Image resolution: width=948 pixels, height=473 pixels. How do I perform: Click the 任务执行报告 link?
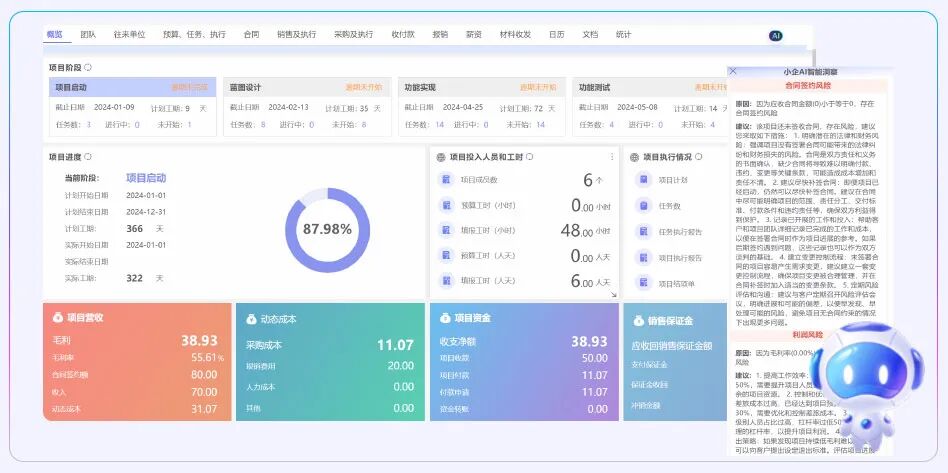[680, 232]
